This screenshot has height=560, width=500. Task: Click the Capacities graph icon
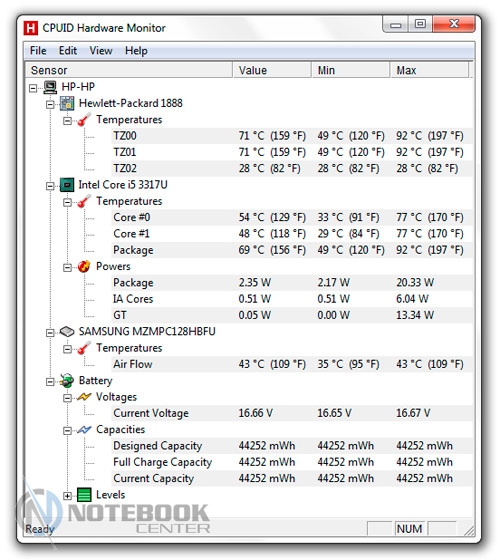click(84, 430)
